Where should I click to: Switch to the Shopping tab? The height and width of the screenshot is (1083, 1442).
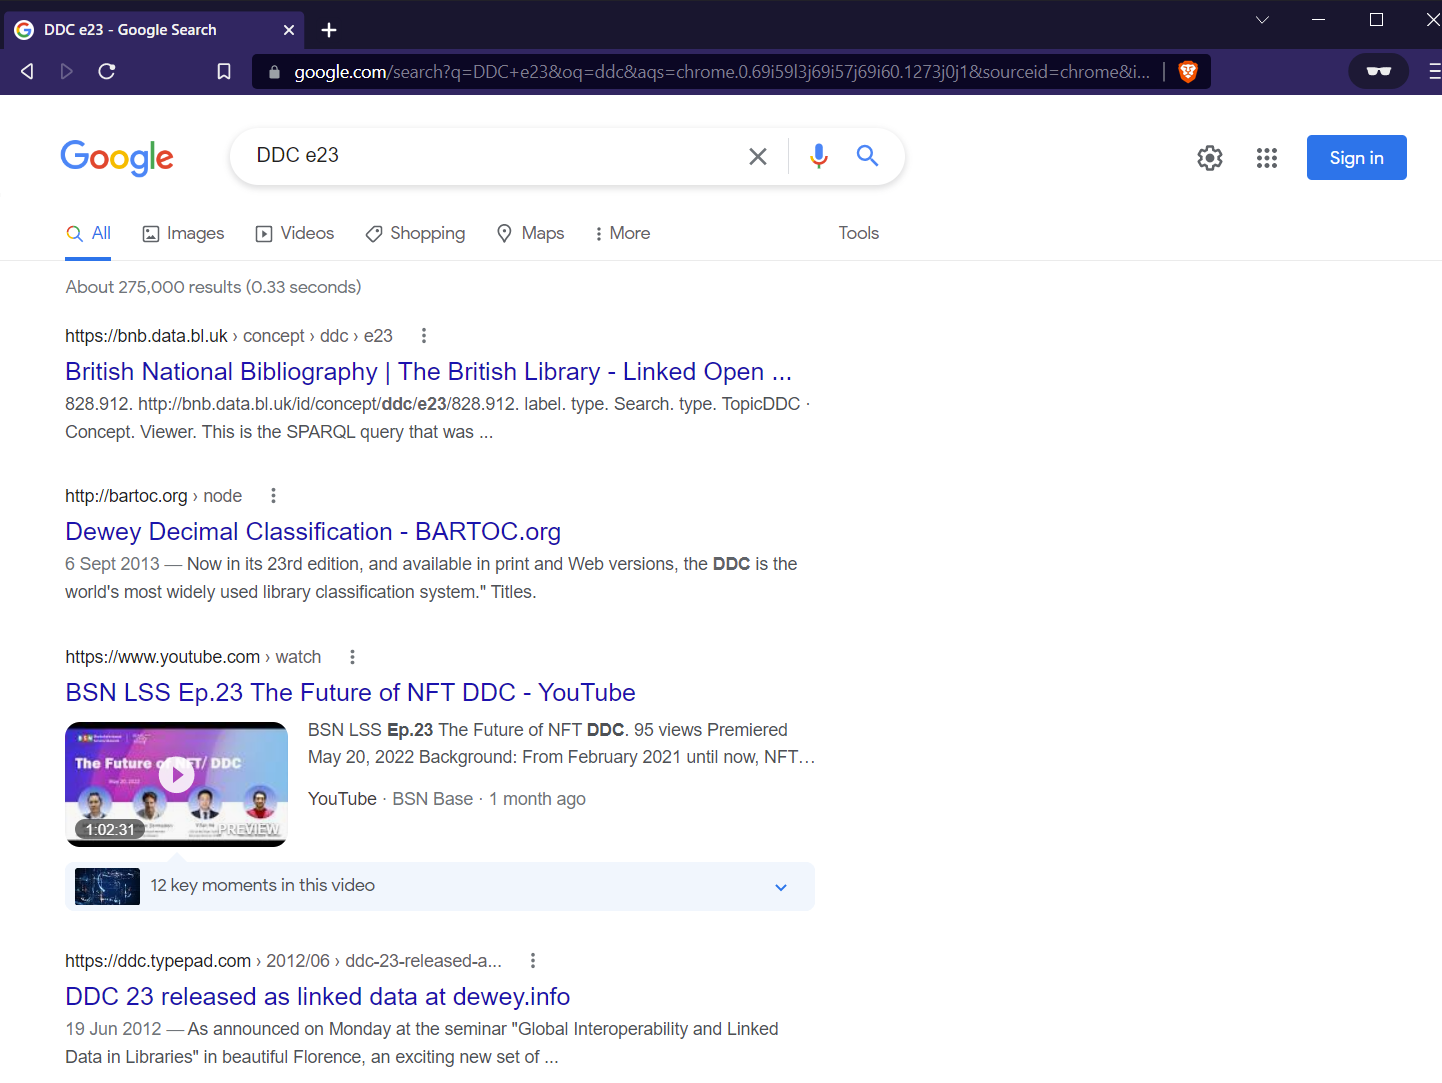click(415, 234)
